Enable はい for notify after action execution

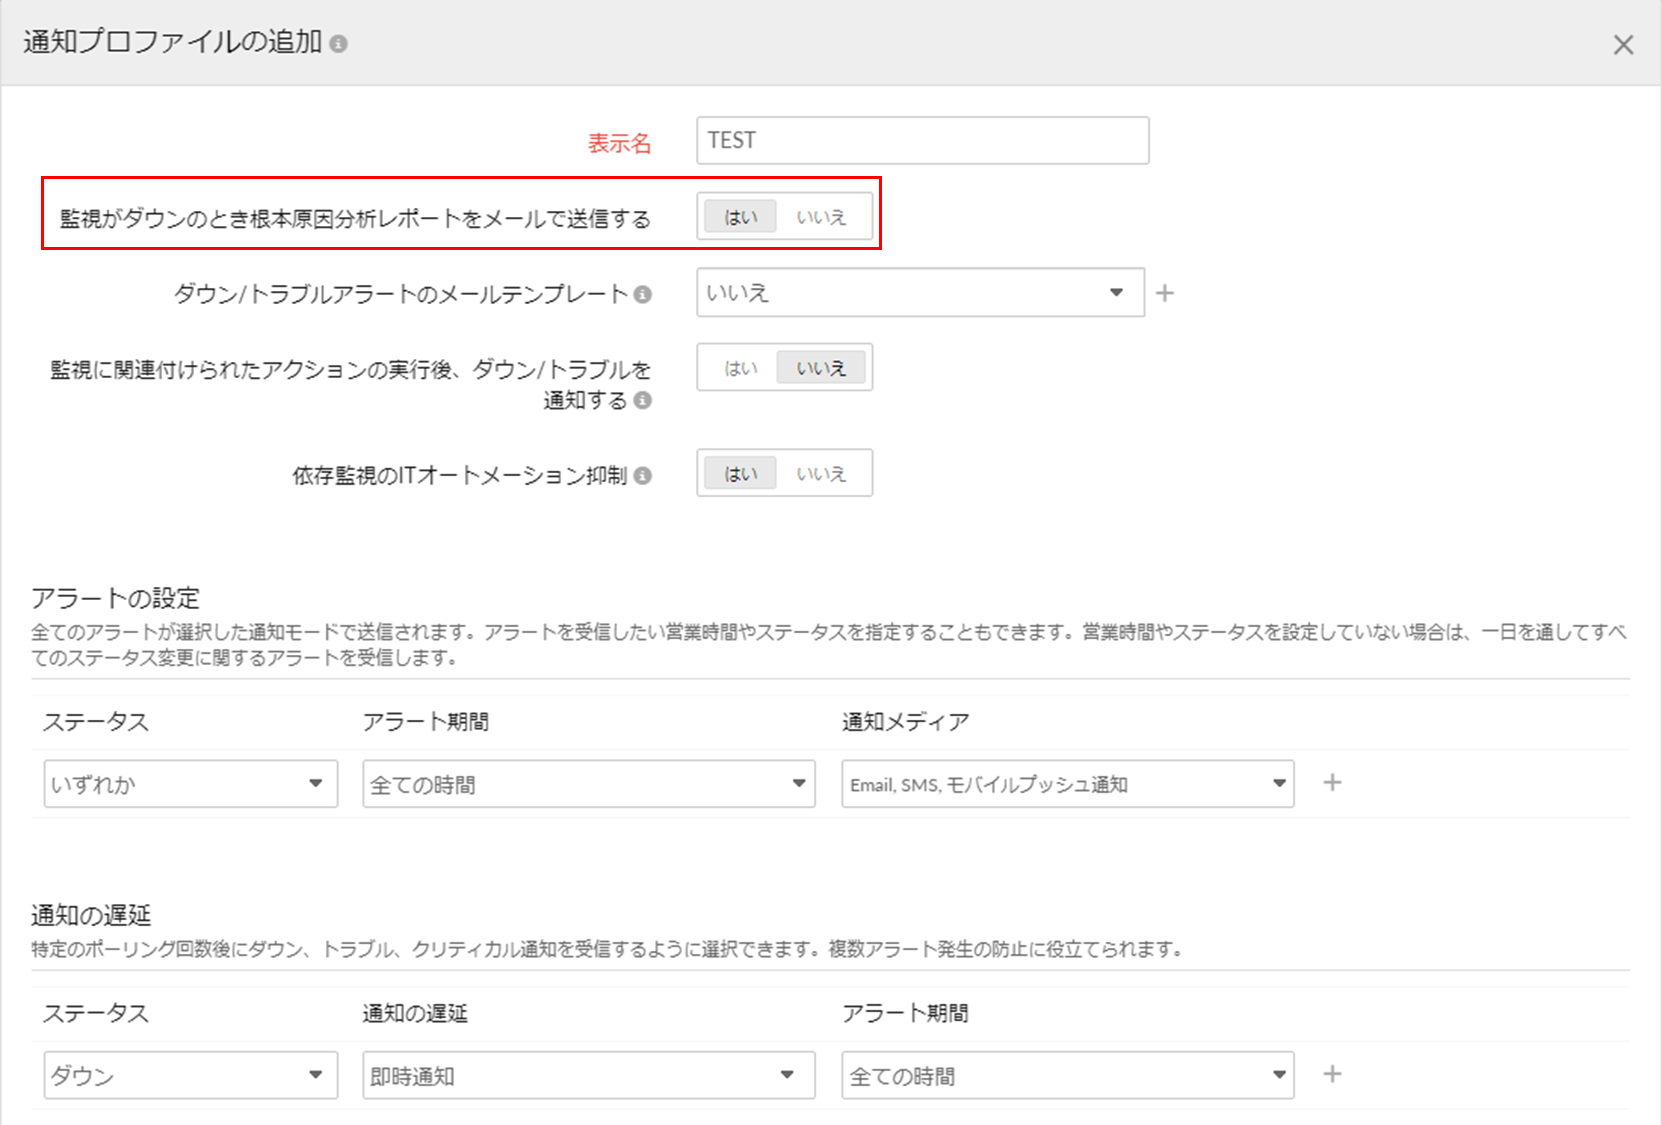pos(740,368)
